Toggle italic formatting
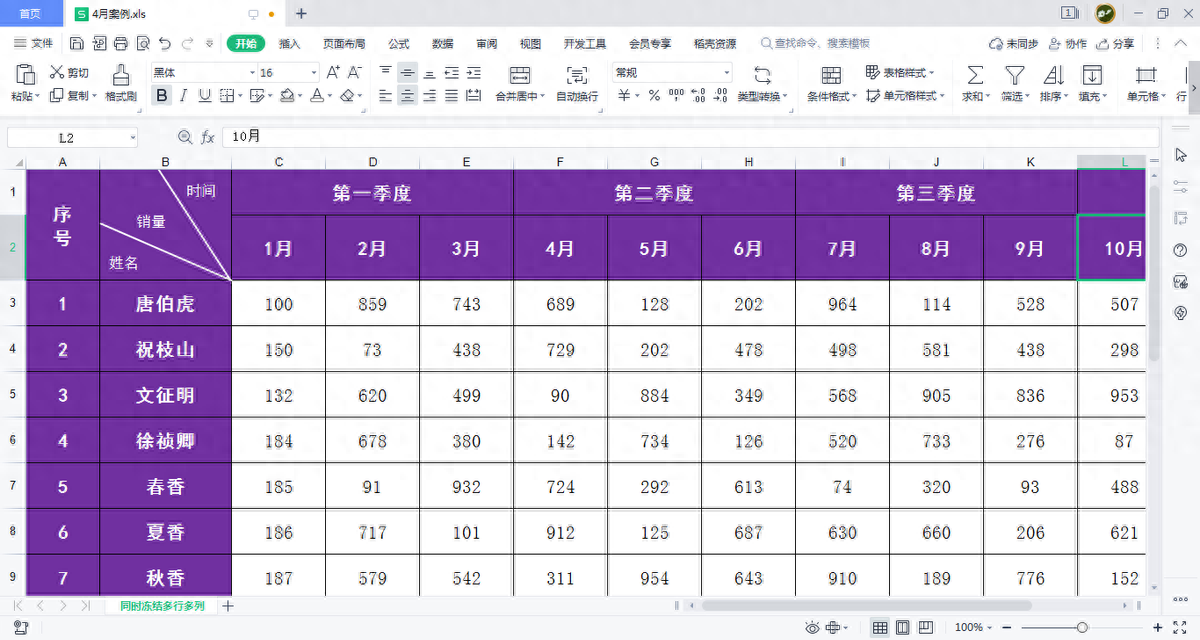Image resolution: width=1200 pixels, height=640 pixels. 184,96
